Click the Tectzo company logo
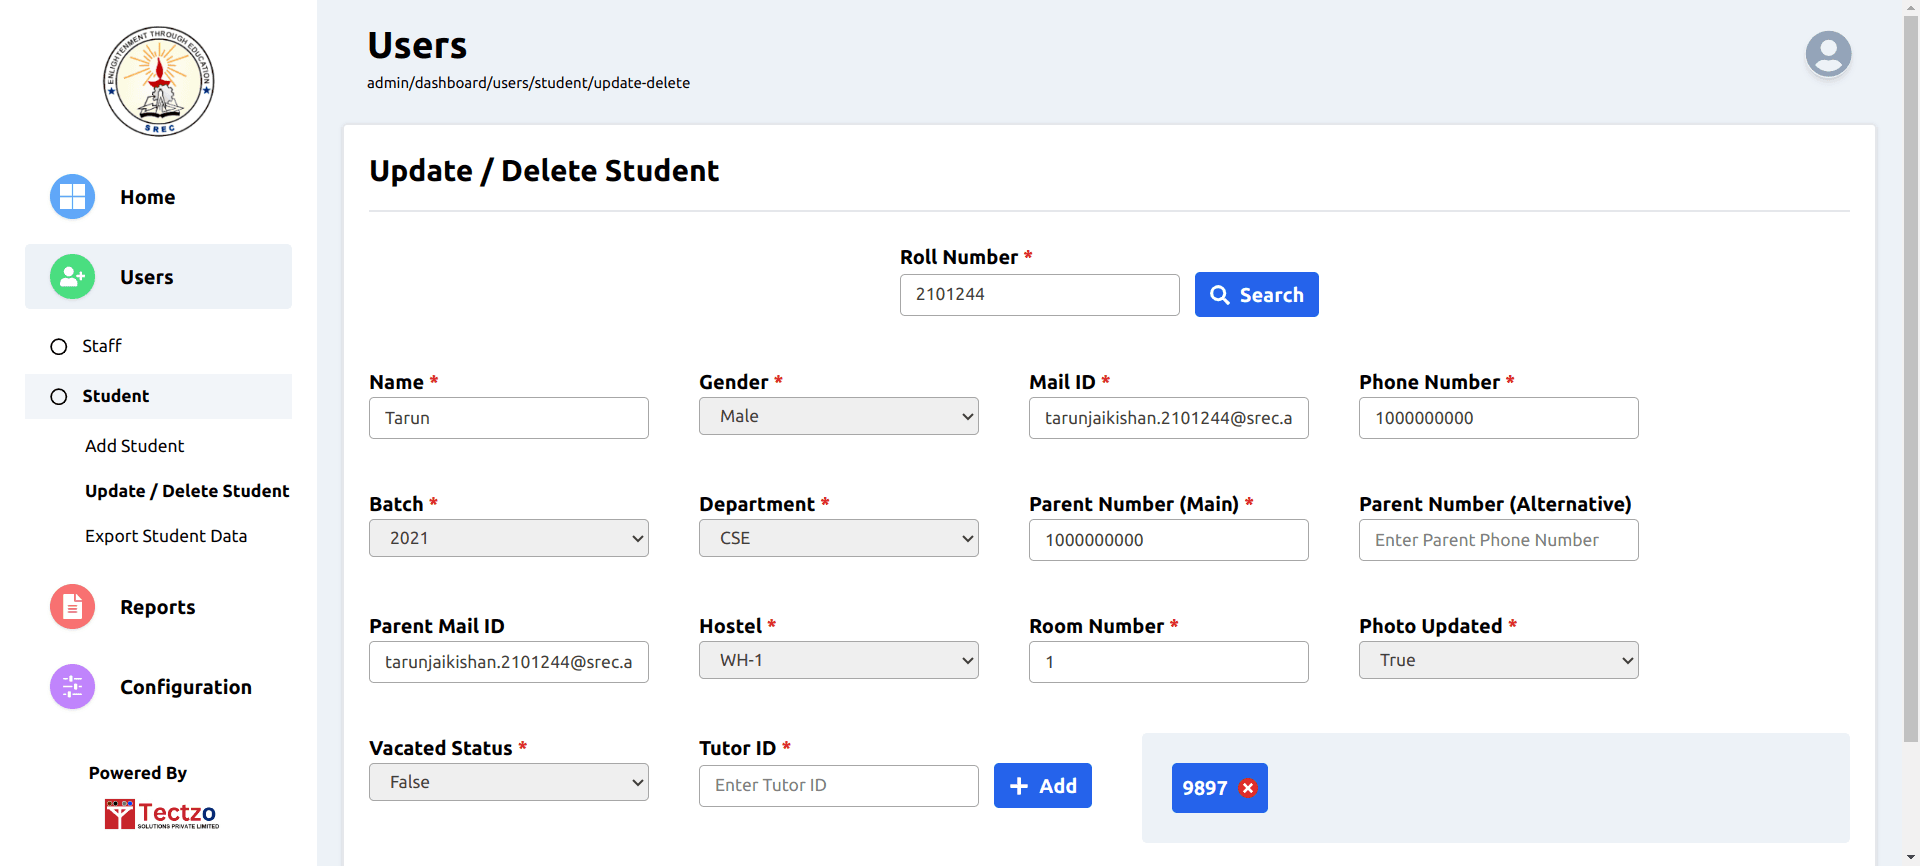 point(161,814)
